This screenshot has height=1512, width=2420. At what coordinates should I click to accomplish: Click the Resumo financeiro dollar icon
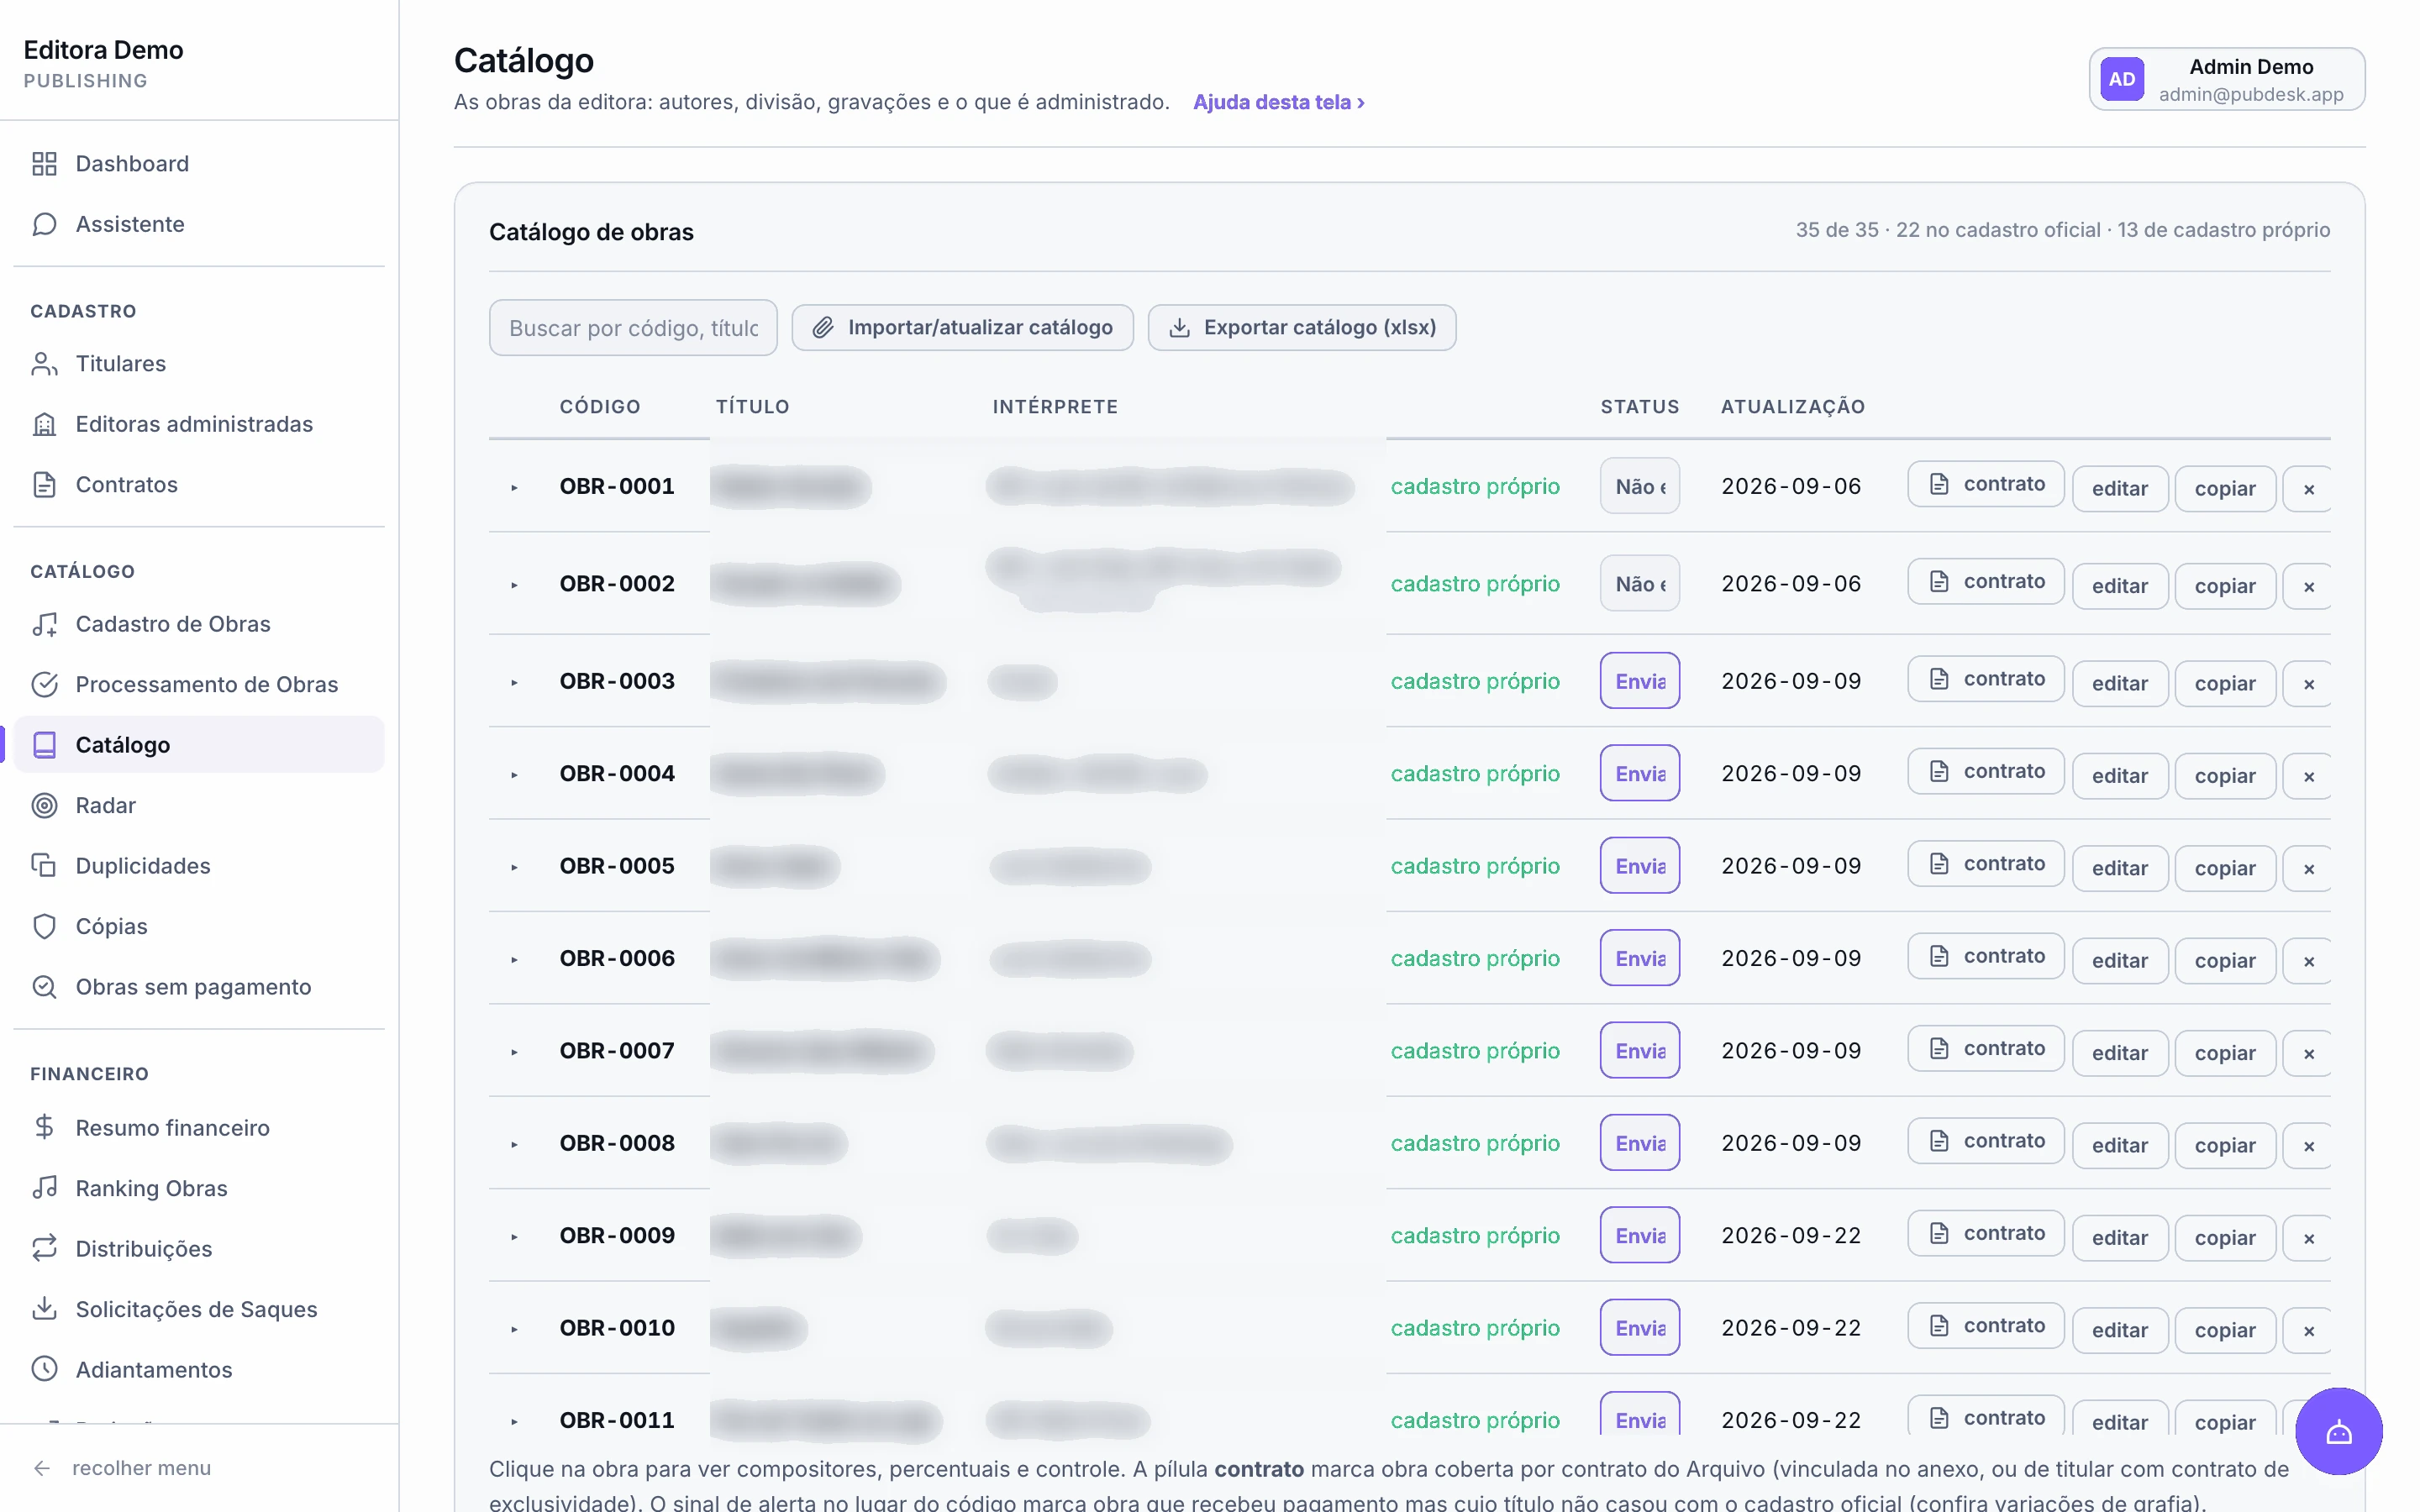pos(44,1127)
